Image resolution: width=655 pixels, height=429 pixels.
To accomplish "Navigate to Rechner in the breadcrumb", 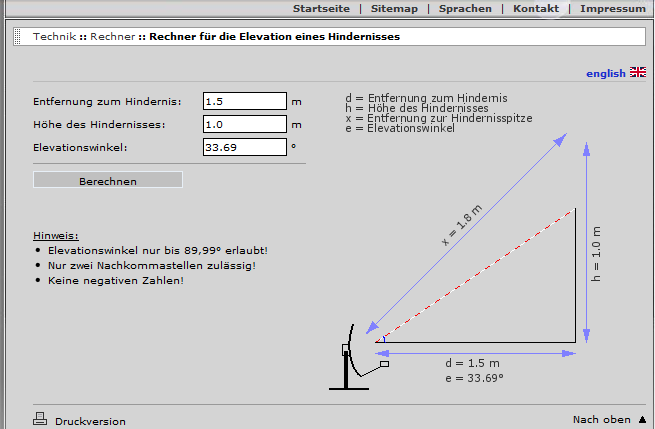I will point(112,36).
